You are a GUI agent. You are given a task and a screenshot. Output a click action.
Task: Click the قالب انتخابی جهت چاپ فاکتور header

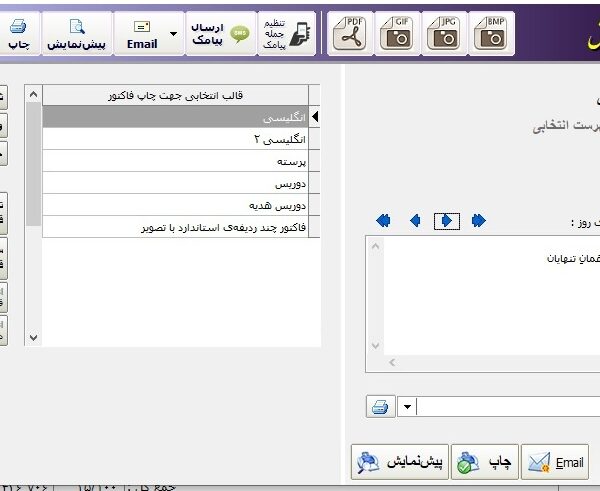[175, 95]
